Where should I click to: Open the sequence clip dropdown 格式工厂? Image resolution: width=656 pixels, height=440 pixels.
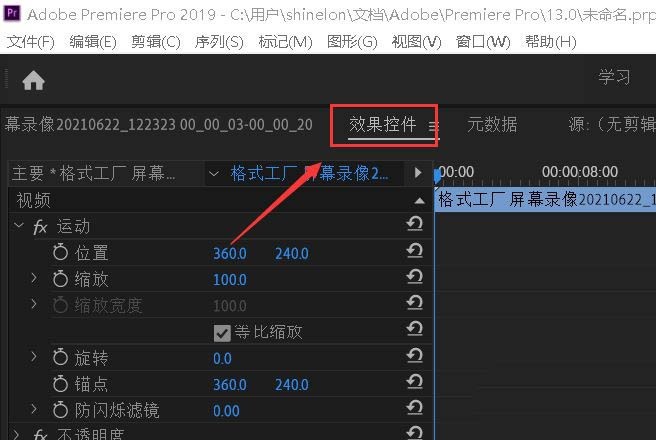pos(214,173)
